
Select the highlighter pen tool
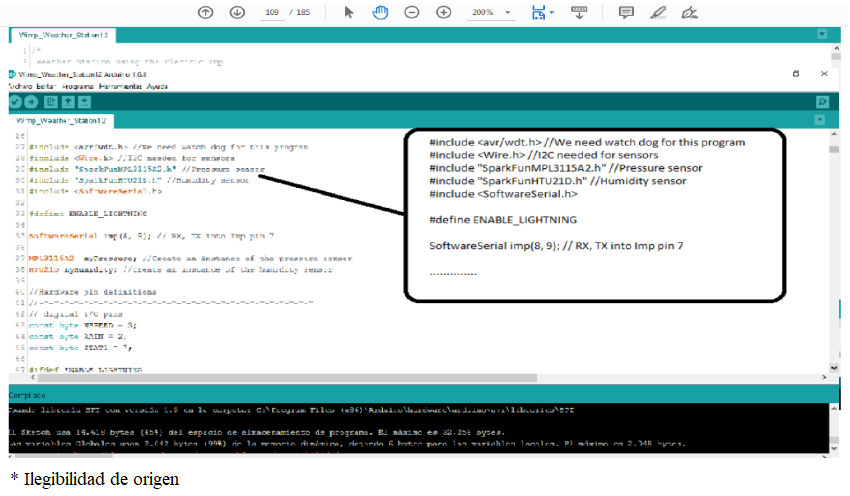(x=657, y=12)
